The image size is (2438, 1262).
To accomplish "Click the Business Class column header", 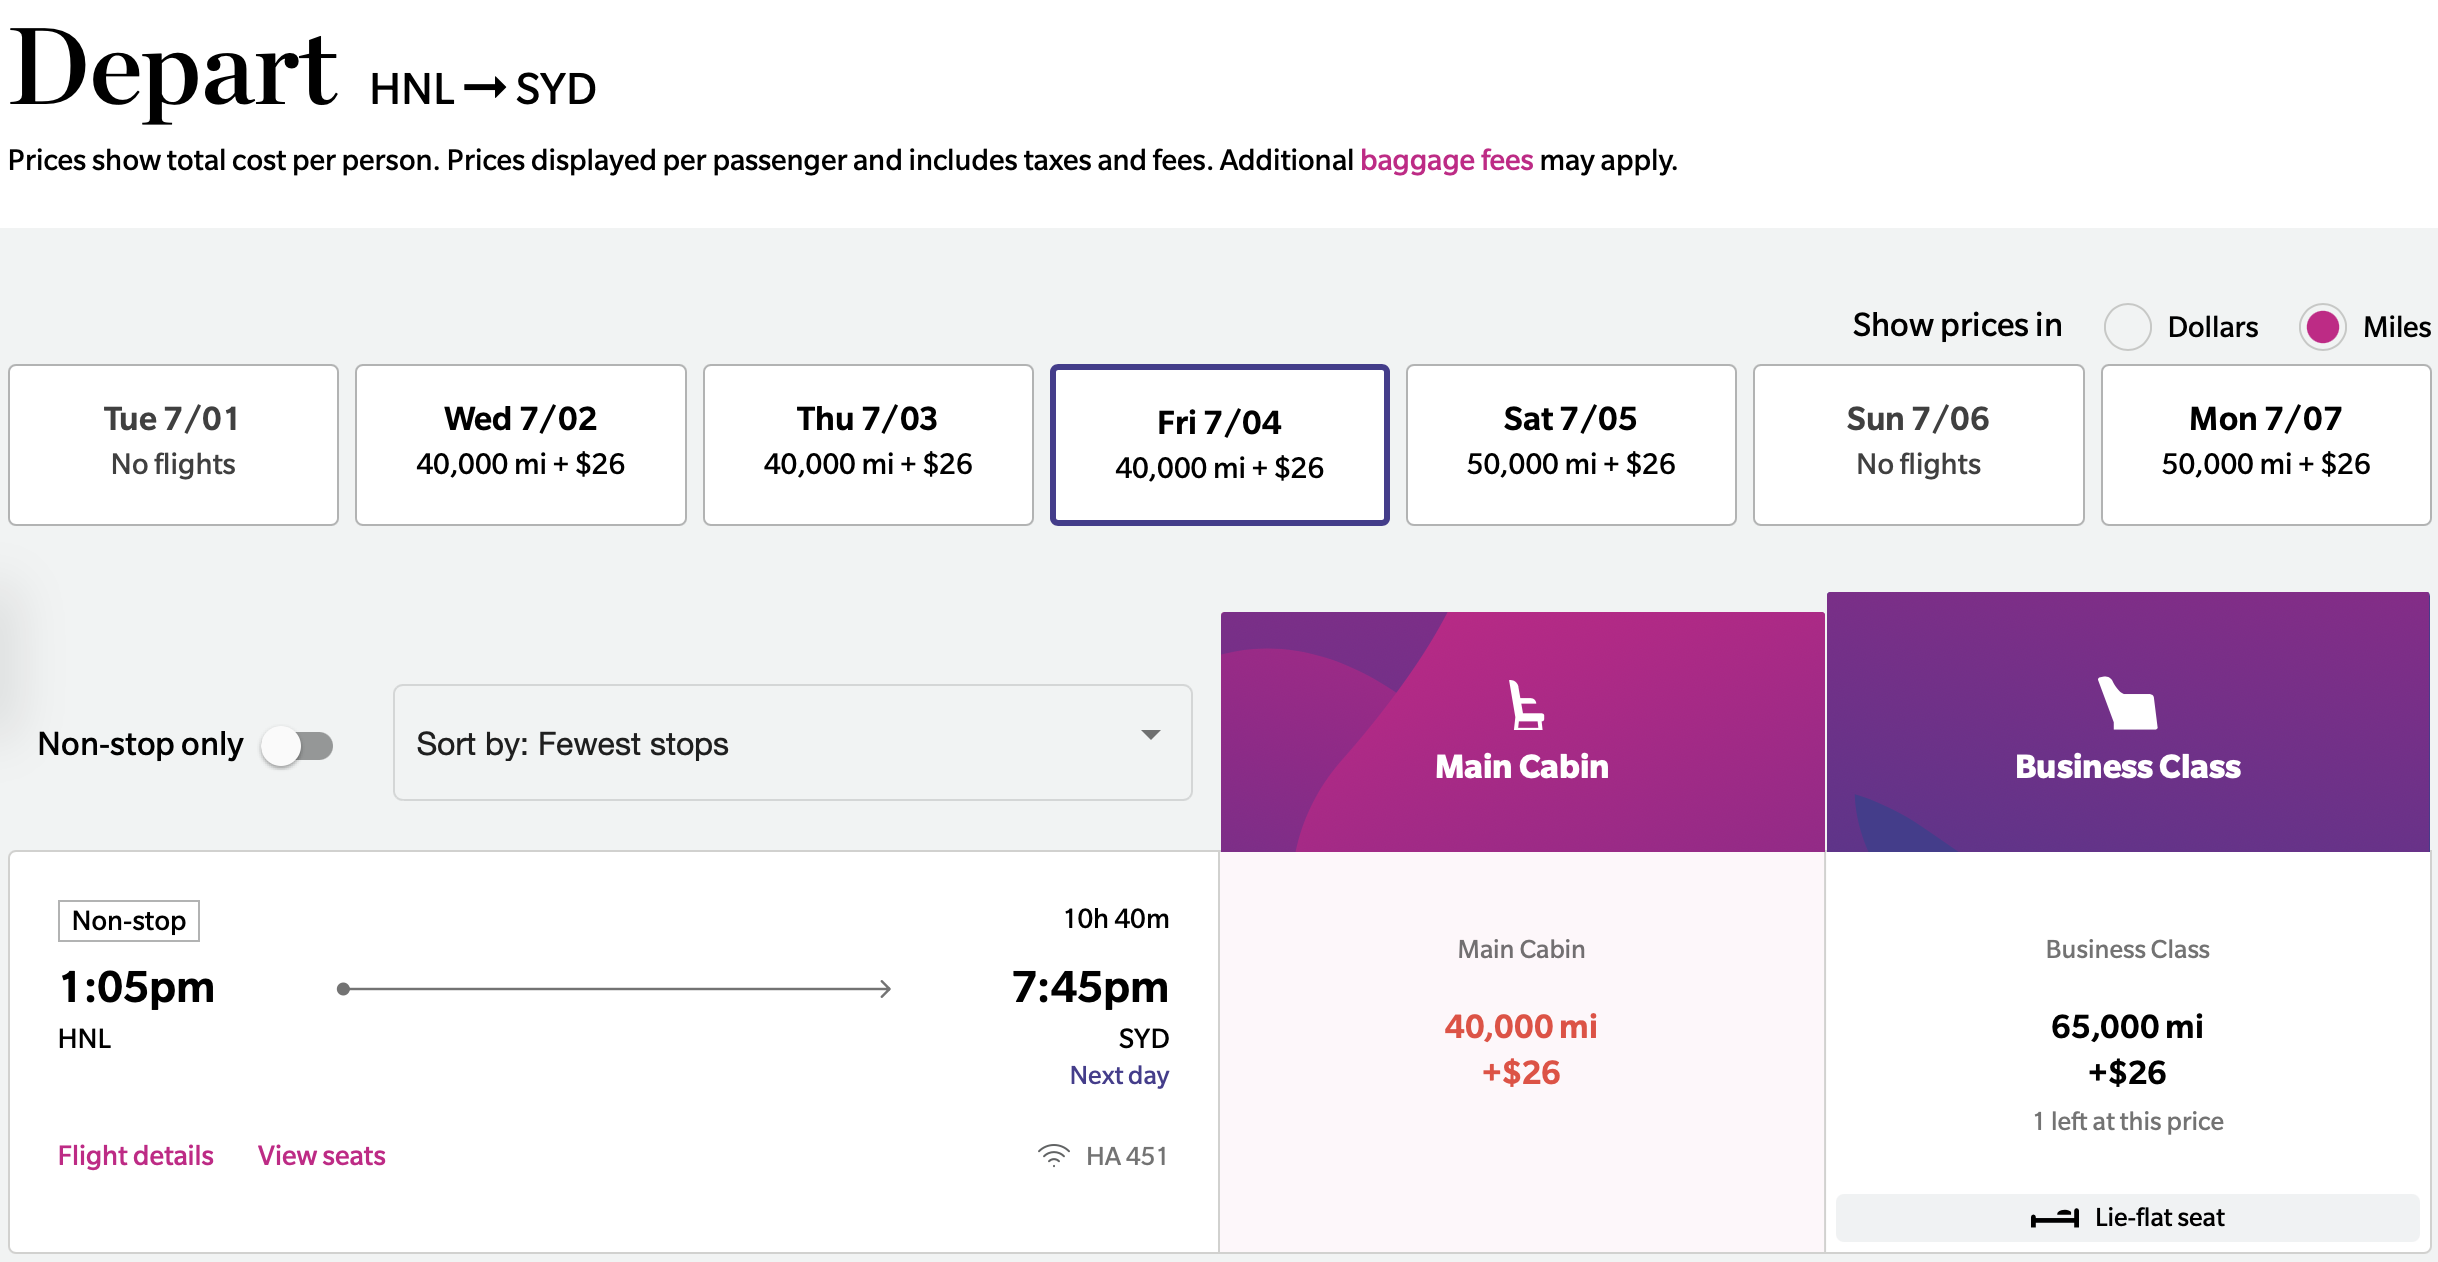I will tap(2128, 722).
